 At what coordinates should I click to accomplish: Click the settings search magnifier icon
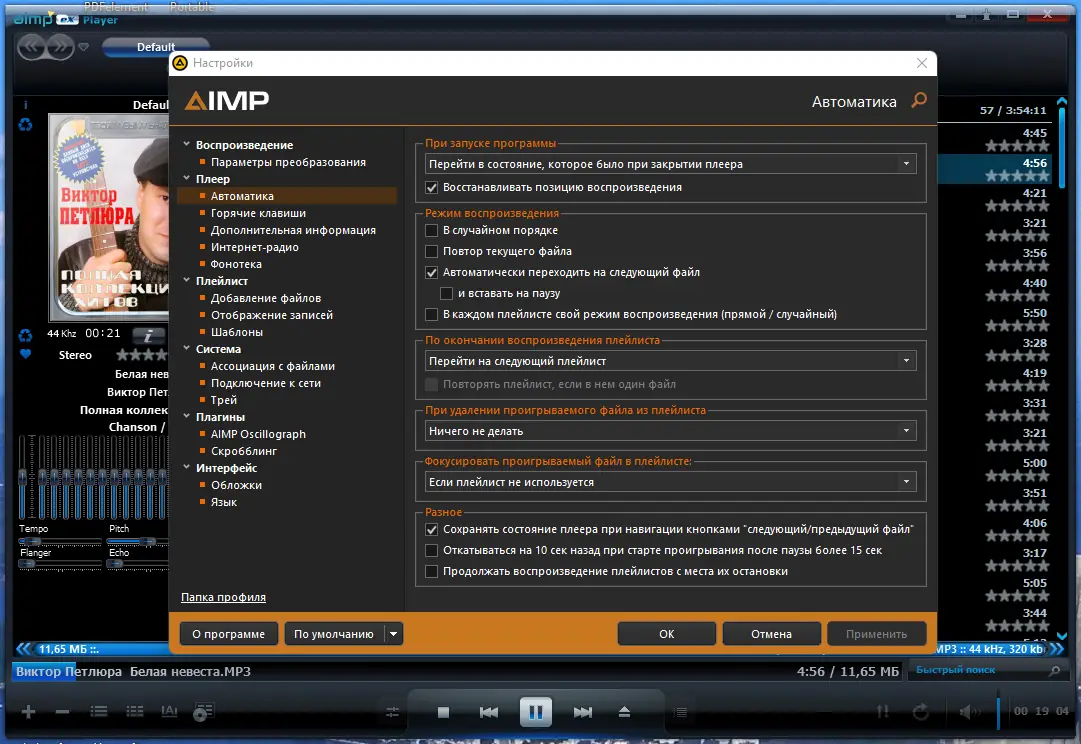click(918, 101)
